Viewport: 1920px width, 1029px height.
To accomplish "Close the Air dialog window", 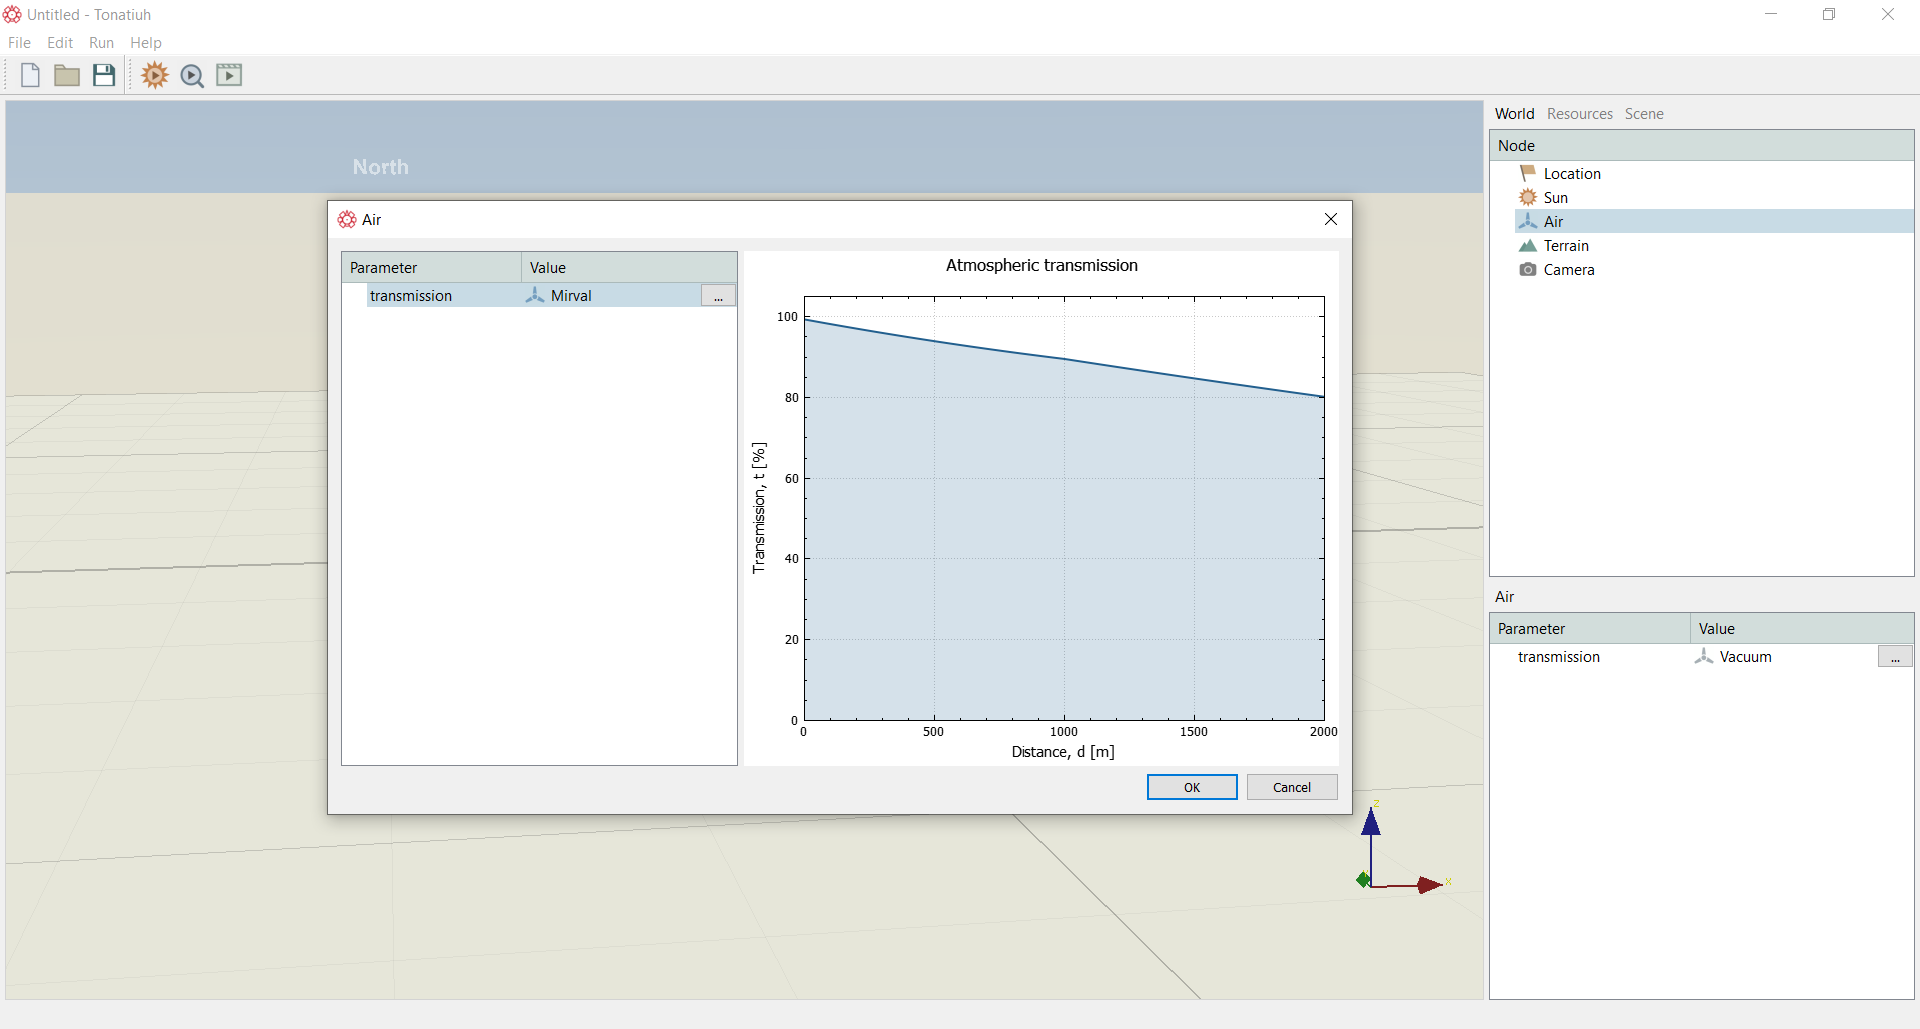I will tap(1331, 219).
